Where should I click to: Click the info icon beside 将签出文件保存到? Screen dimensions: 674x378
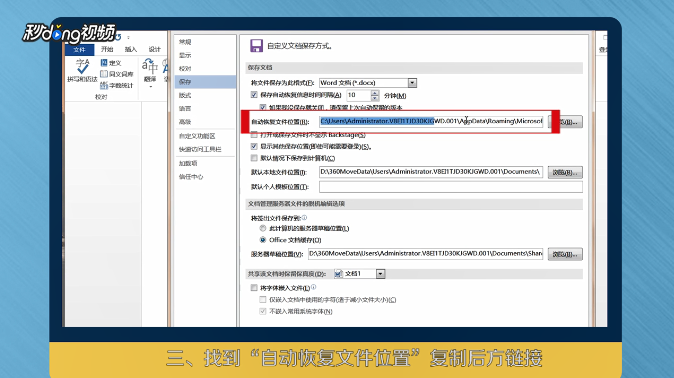[x=304, y=218]
